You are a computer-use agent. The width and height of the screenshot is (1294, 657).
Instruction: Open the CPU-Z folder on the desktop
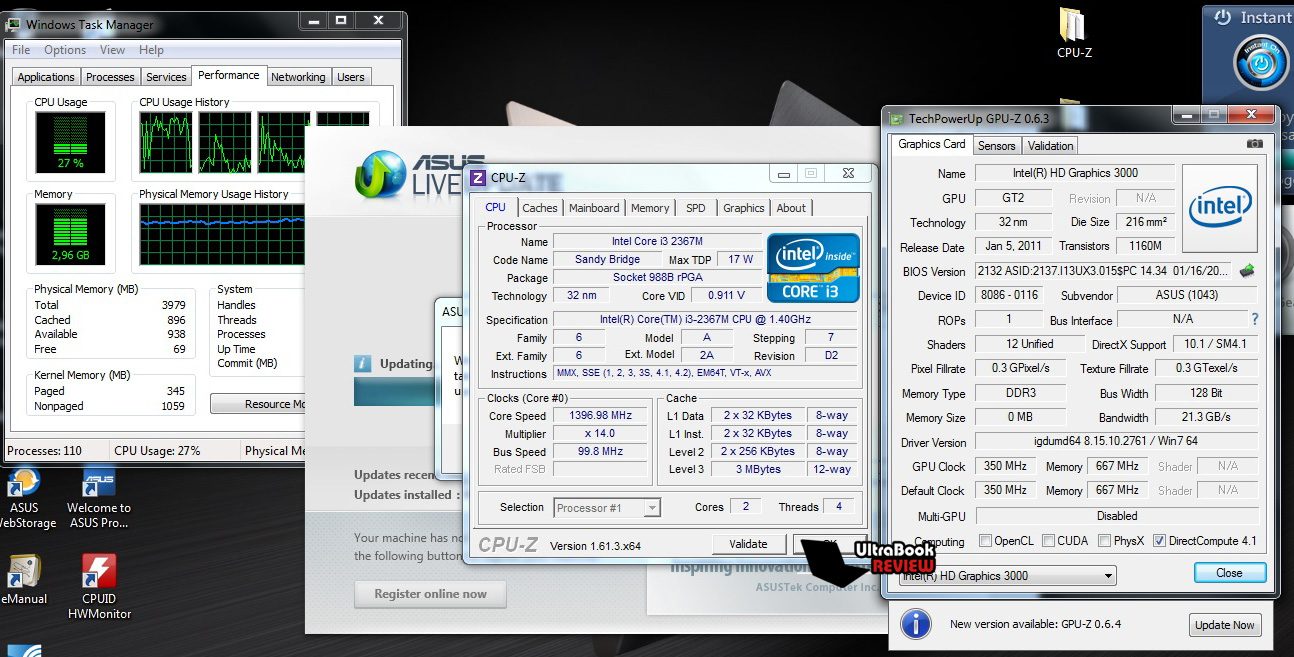click(1073, 33)
